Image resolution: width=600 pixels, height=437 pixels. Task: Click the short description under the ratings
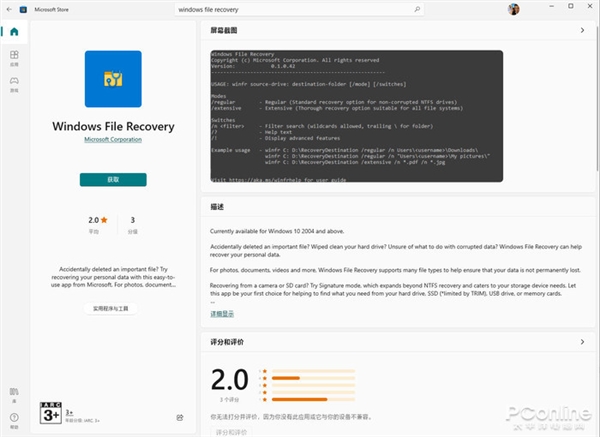coord(113,277)
